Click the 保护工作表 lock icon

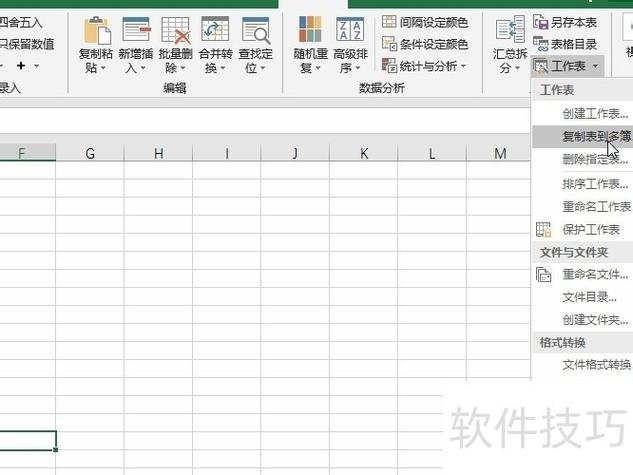pyautogui.click(x=543, y=229)
